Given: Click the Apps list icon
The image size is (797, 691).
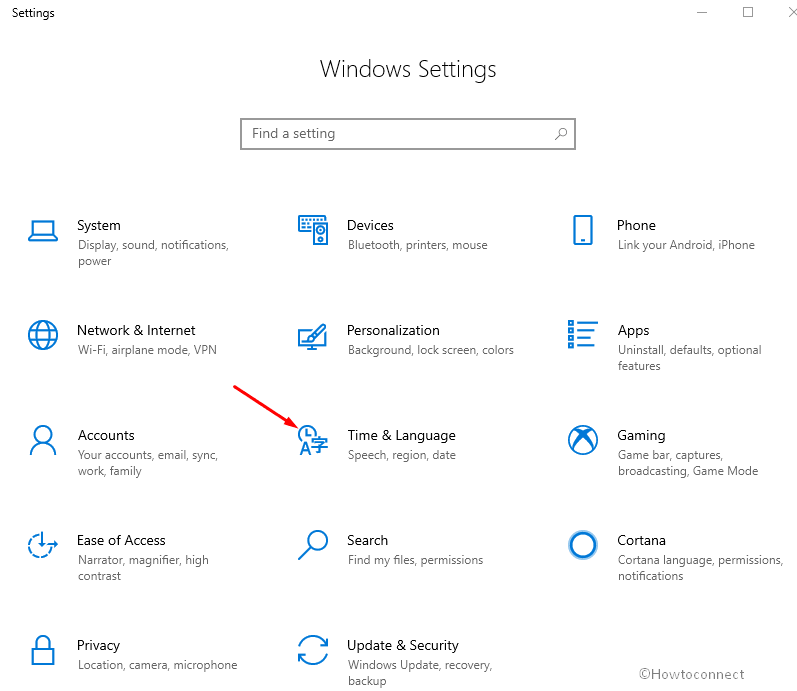Looking at the screenshot, I should [x=583, y=335].
